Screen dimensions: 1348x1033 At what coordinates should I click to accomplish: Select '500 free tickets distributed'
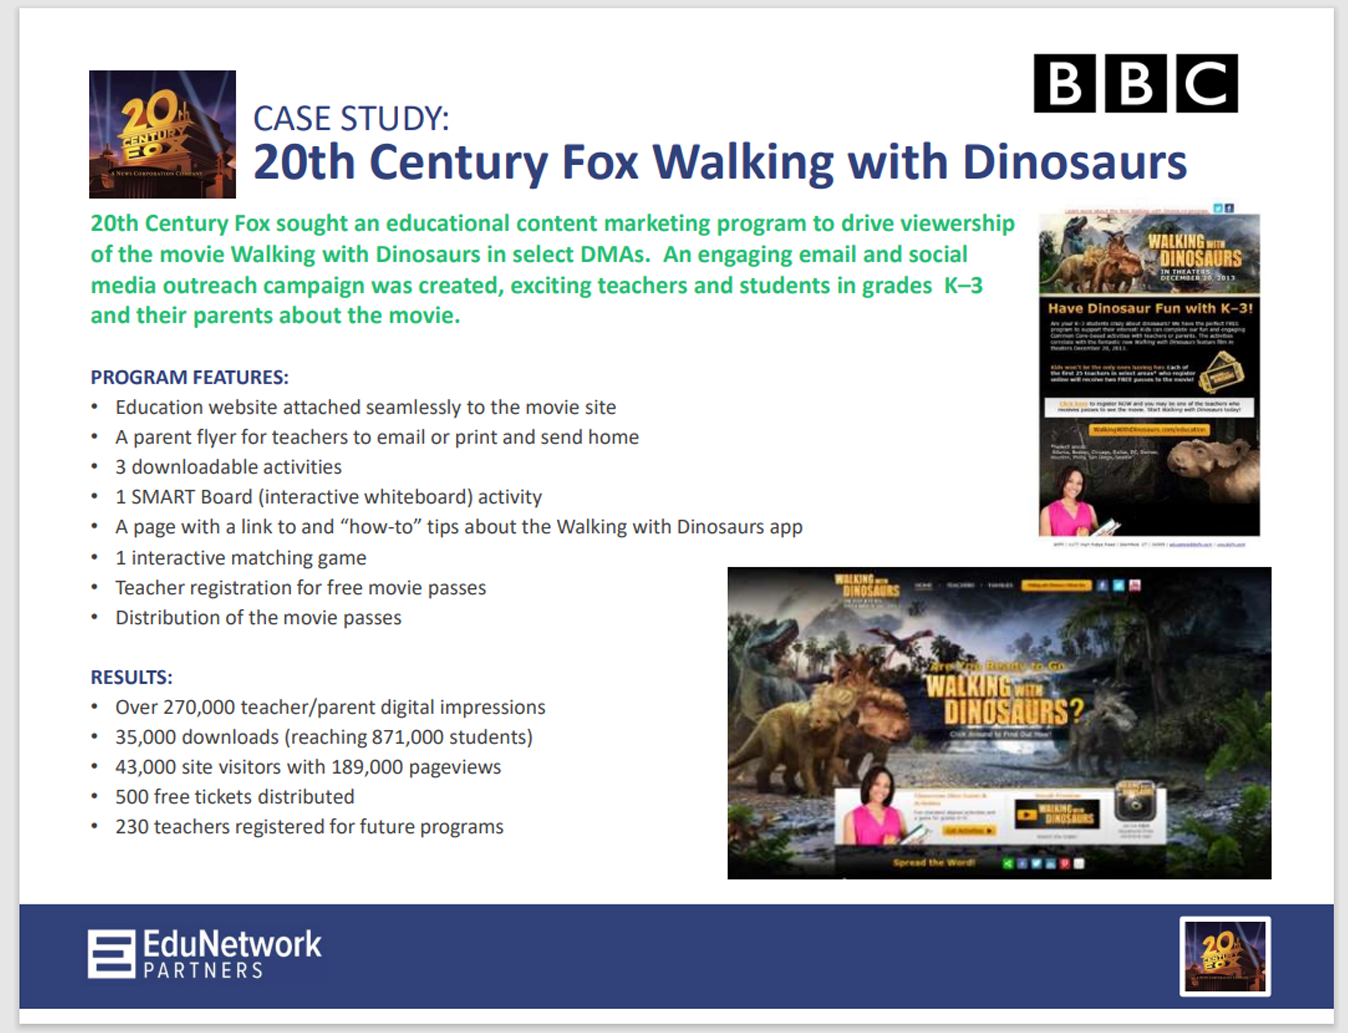(x=235, y=797)
